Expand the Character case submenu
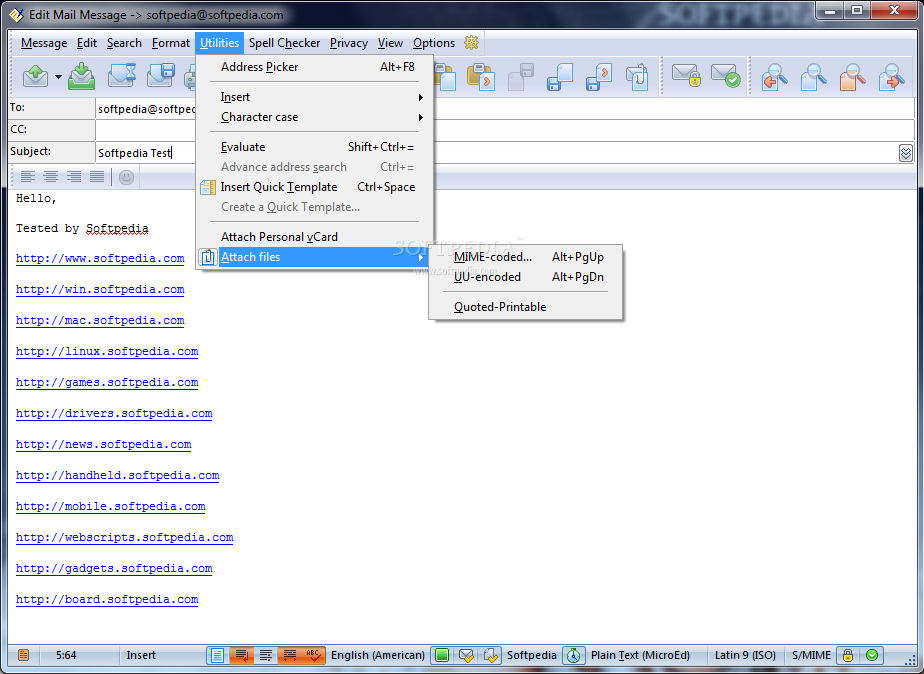This screenshot has width=924, height=674. pyautogui.click(x=315, y=117)
